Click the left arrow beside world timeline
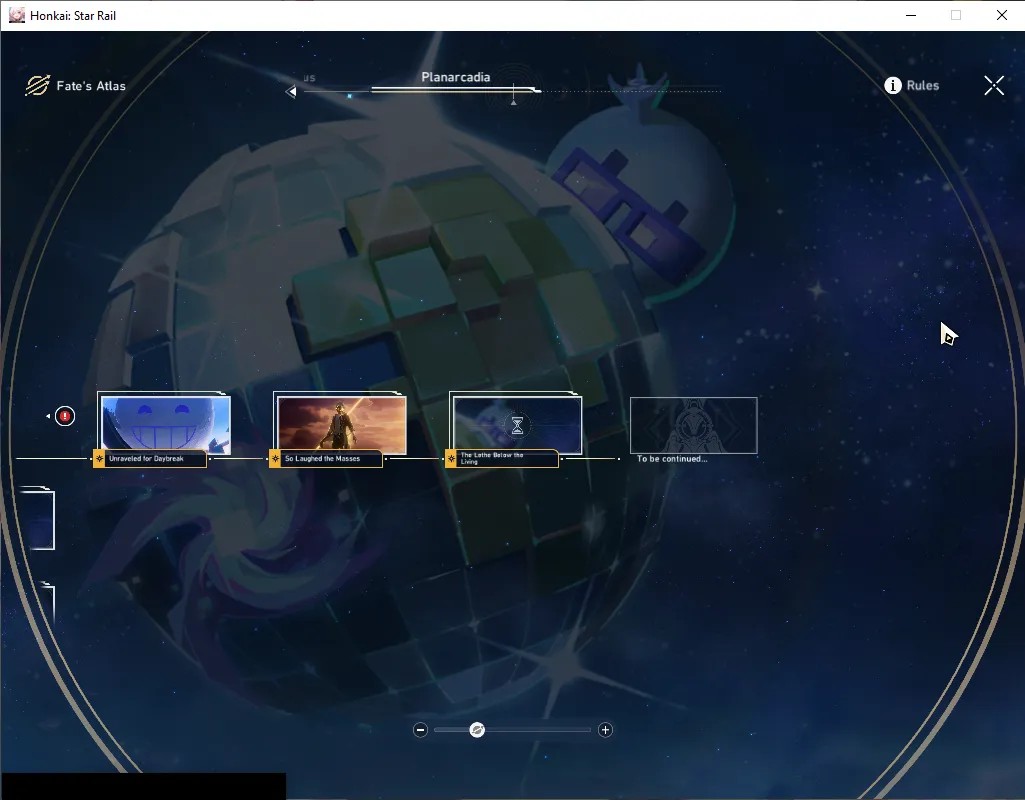 tap(291, 92)
